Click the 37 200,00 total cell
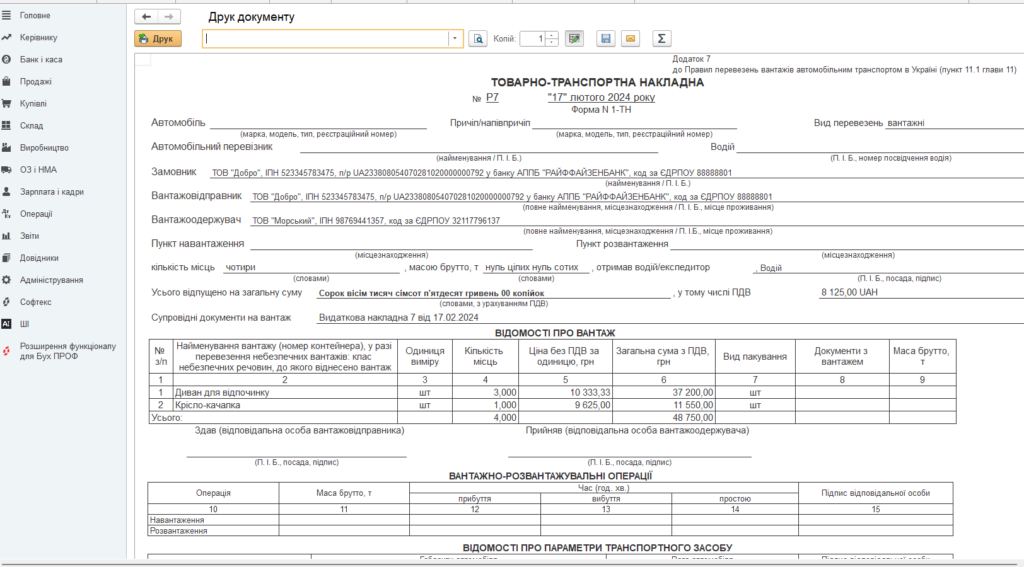The width and height of the screenshot is (1024, 567). (664, 393)
